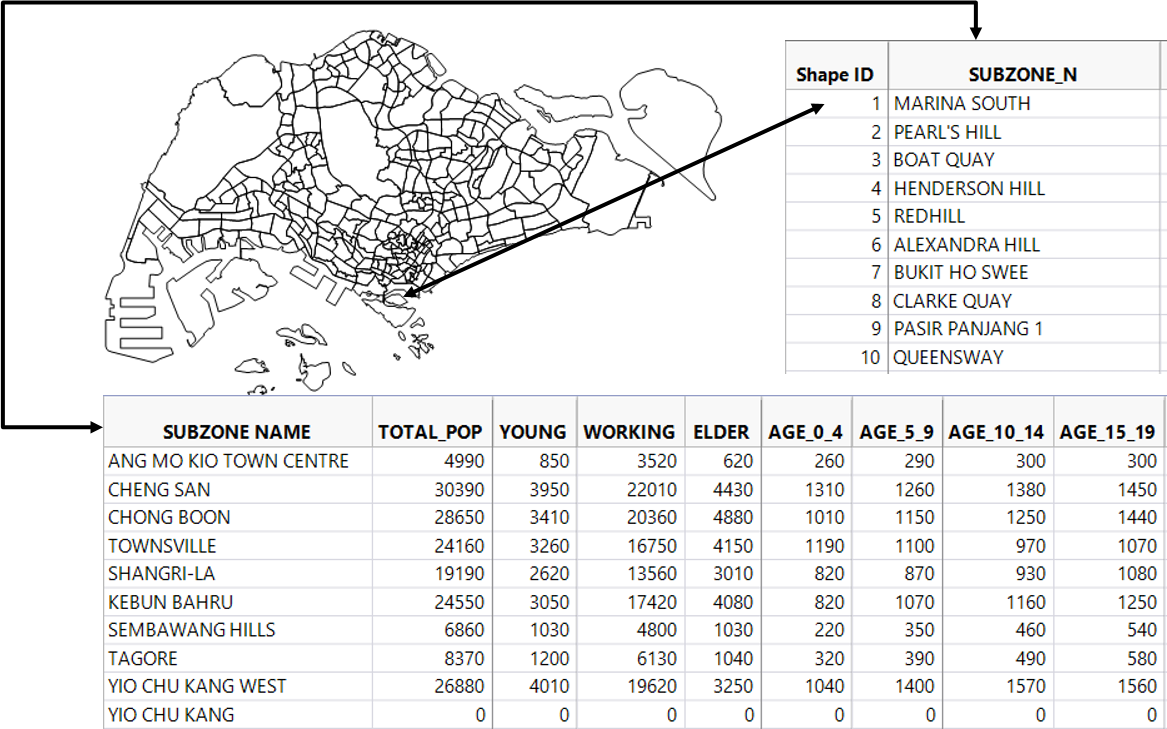1167x729 pixels.
Task: Select the TOWNSVILLE cell
Action: coord(237,546)
